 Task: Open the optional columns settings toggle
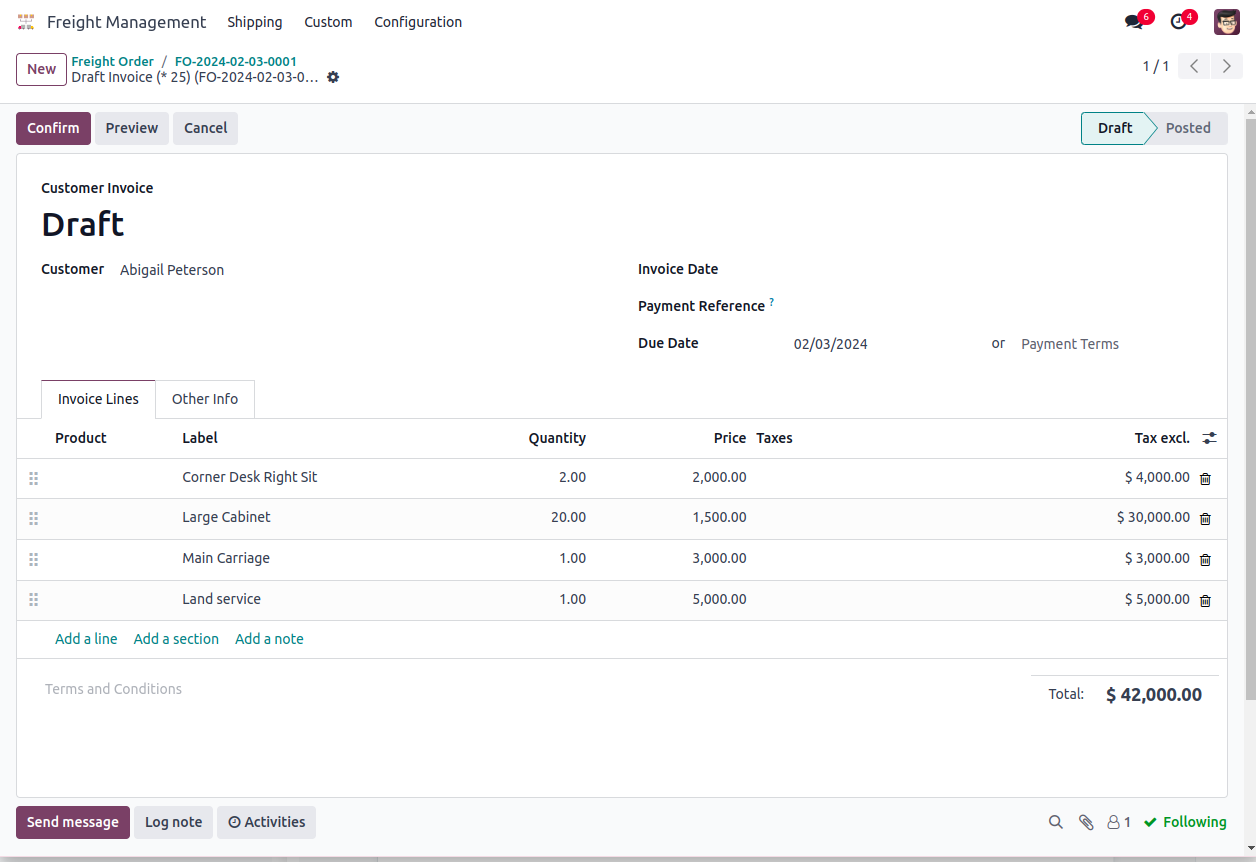click(x=1210, y=438)
